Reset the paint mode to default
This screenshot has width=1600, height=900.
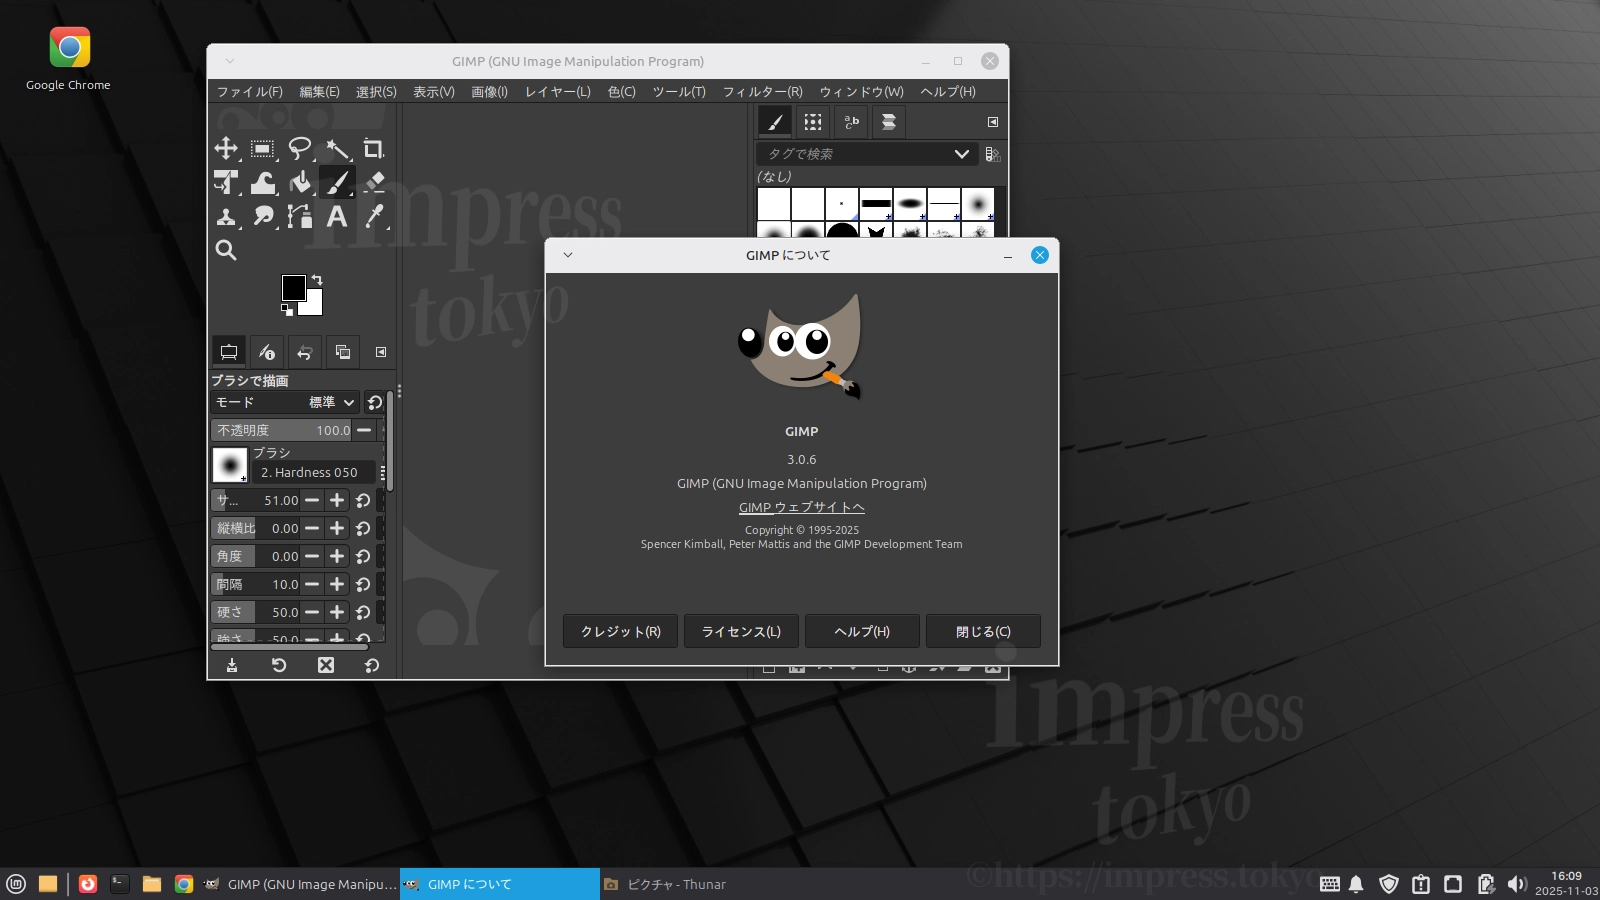pos(375,402)
